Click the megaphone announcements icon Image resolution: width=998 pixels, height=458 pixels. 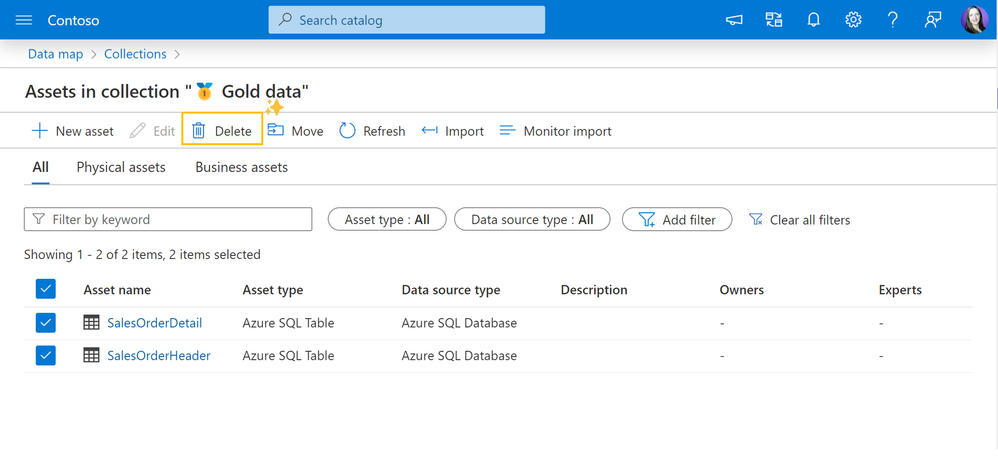tap(734, 20)
